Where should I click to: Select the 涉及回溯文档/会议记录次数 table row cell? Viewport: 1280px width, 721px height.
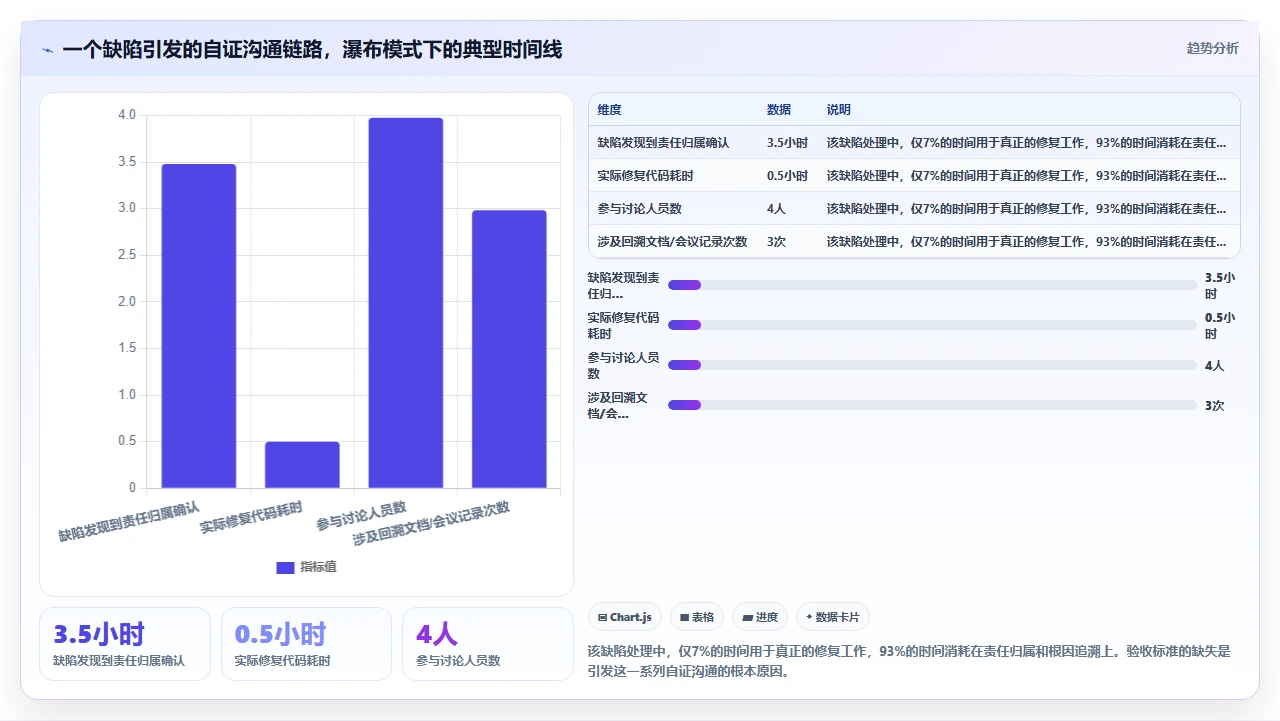pyautogui.click(x=672, y=242)
